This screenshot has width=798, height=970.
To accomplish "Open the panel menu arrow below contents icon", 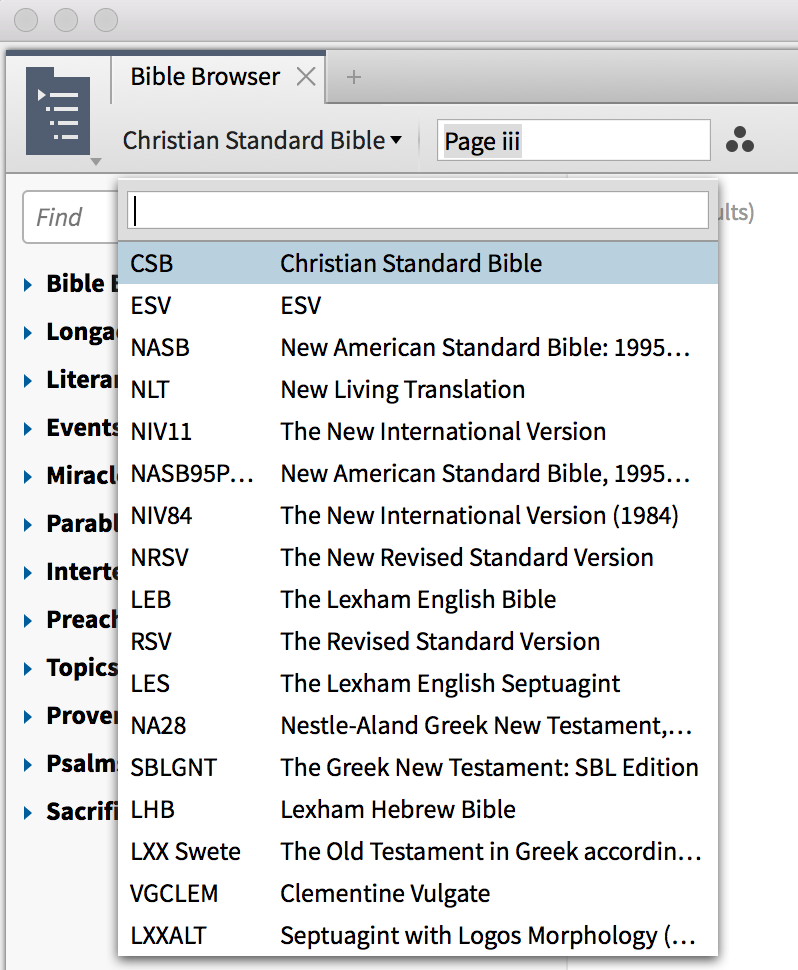I will pyautogui.click(x=95, y=161).
